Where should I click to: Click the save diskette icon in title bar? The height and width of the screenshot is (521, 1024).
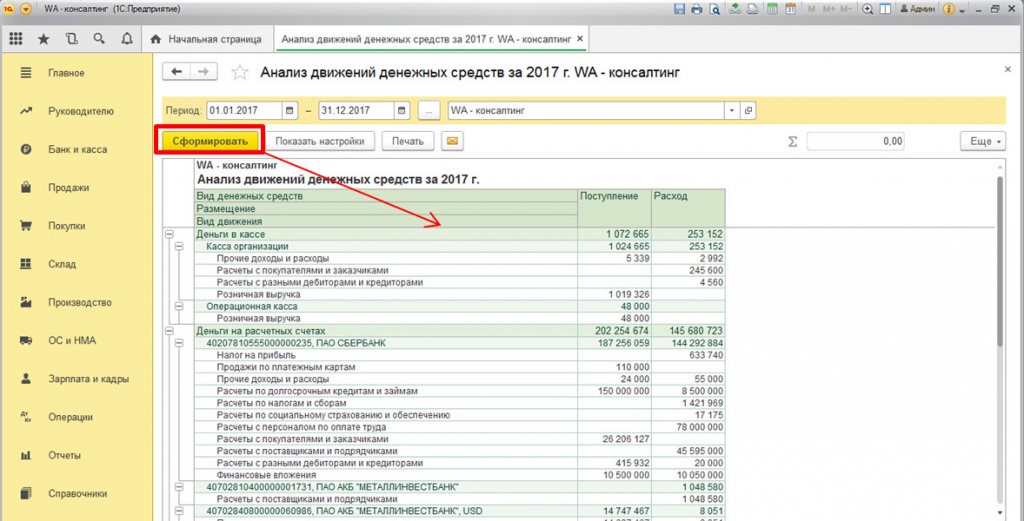click(680, 9)
